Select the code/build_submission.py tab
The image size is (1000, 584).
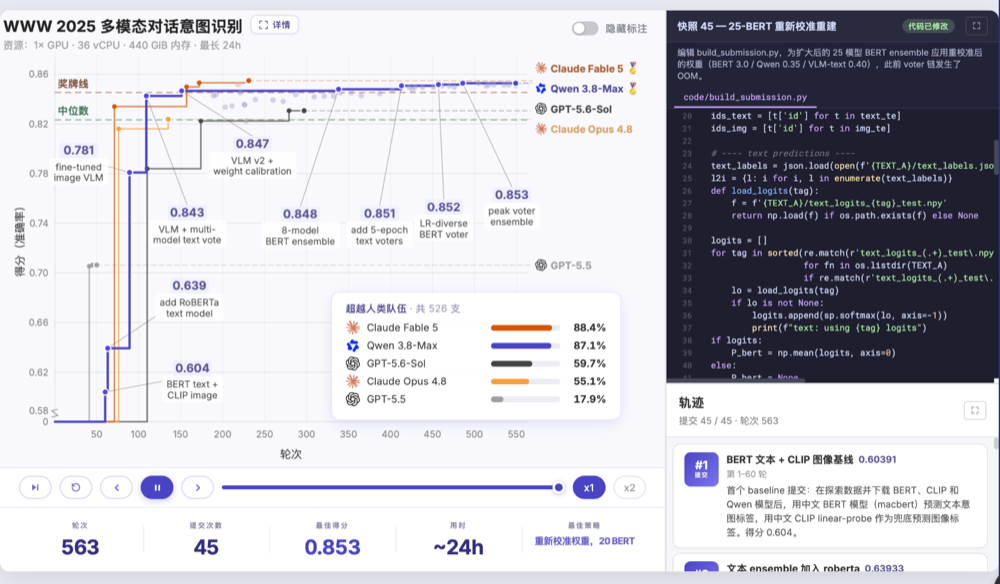click(x=745, y=97)
